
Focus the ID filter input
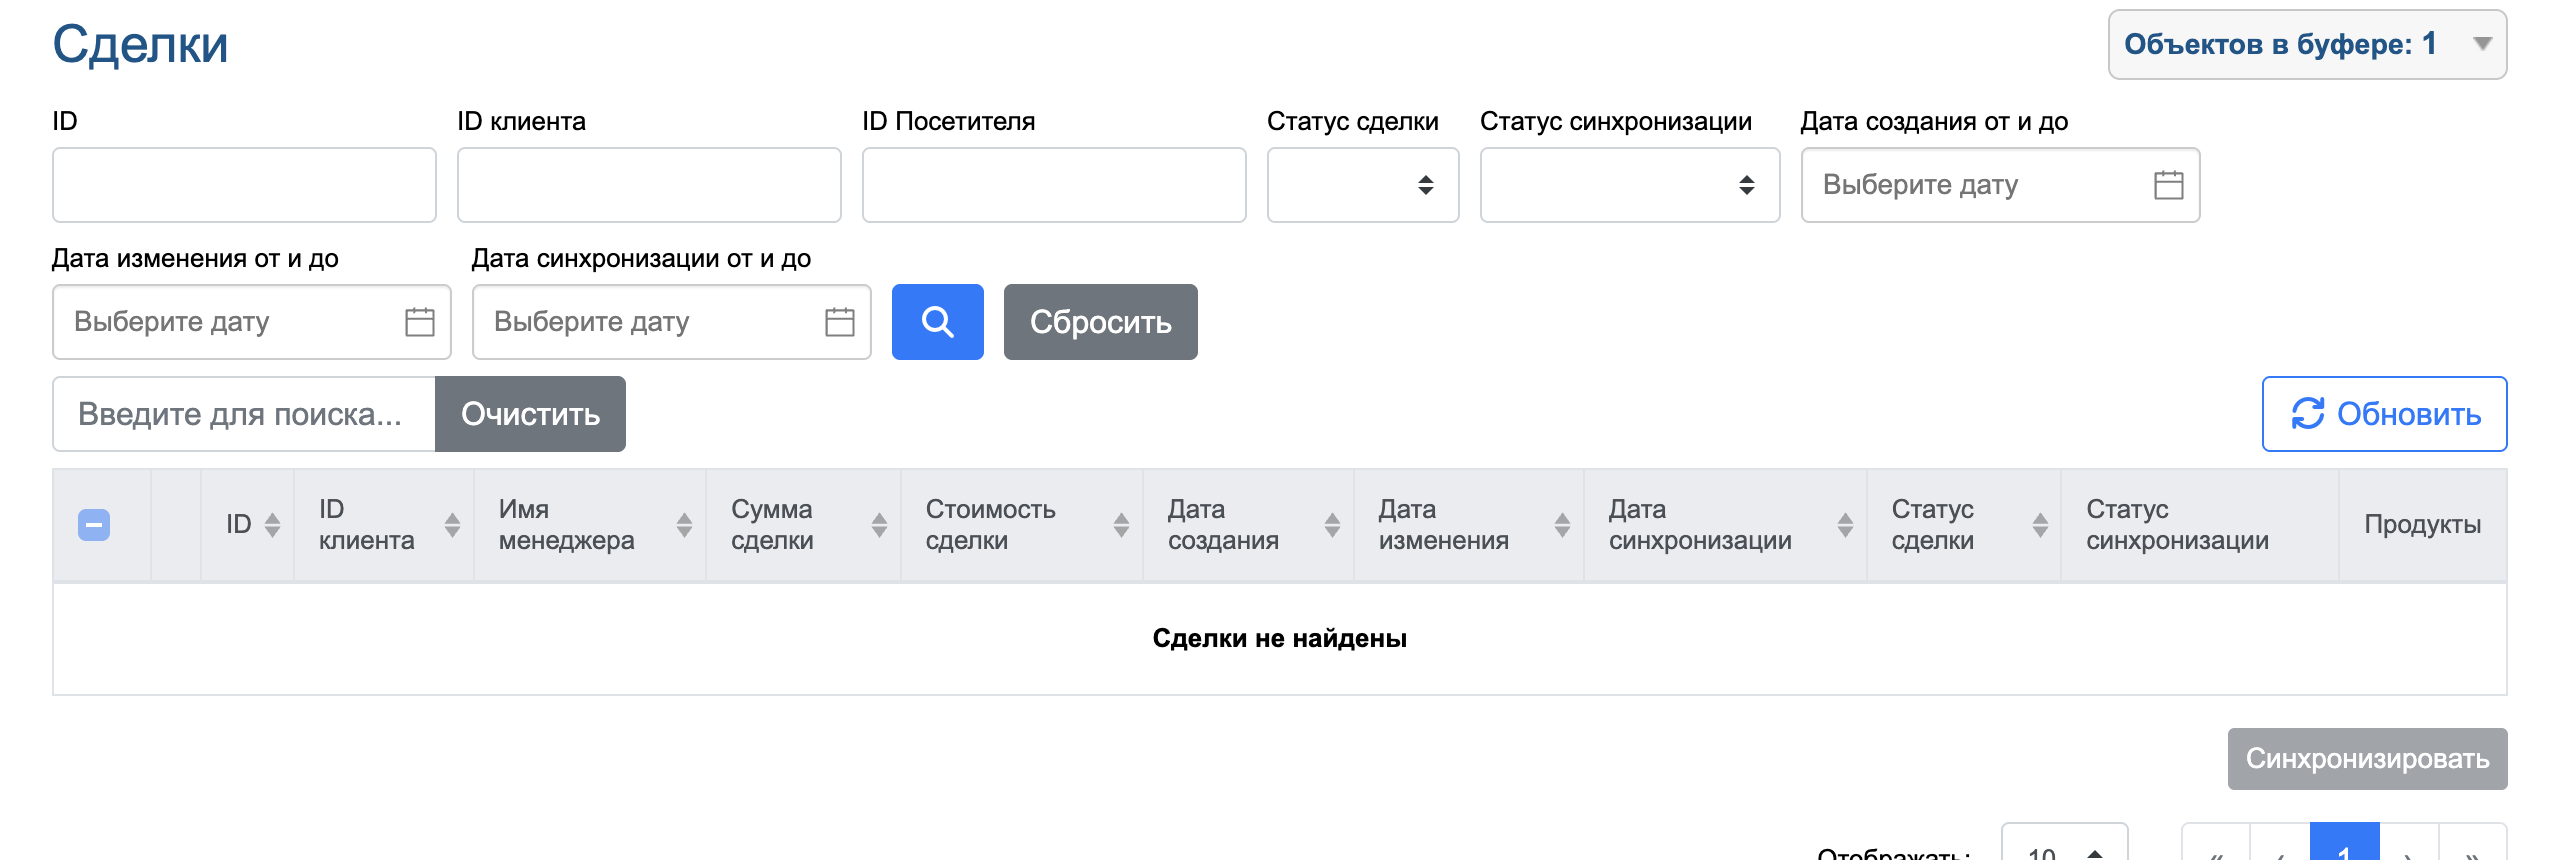point(244,185)
